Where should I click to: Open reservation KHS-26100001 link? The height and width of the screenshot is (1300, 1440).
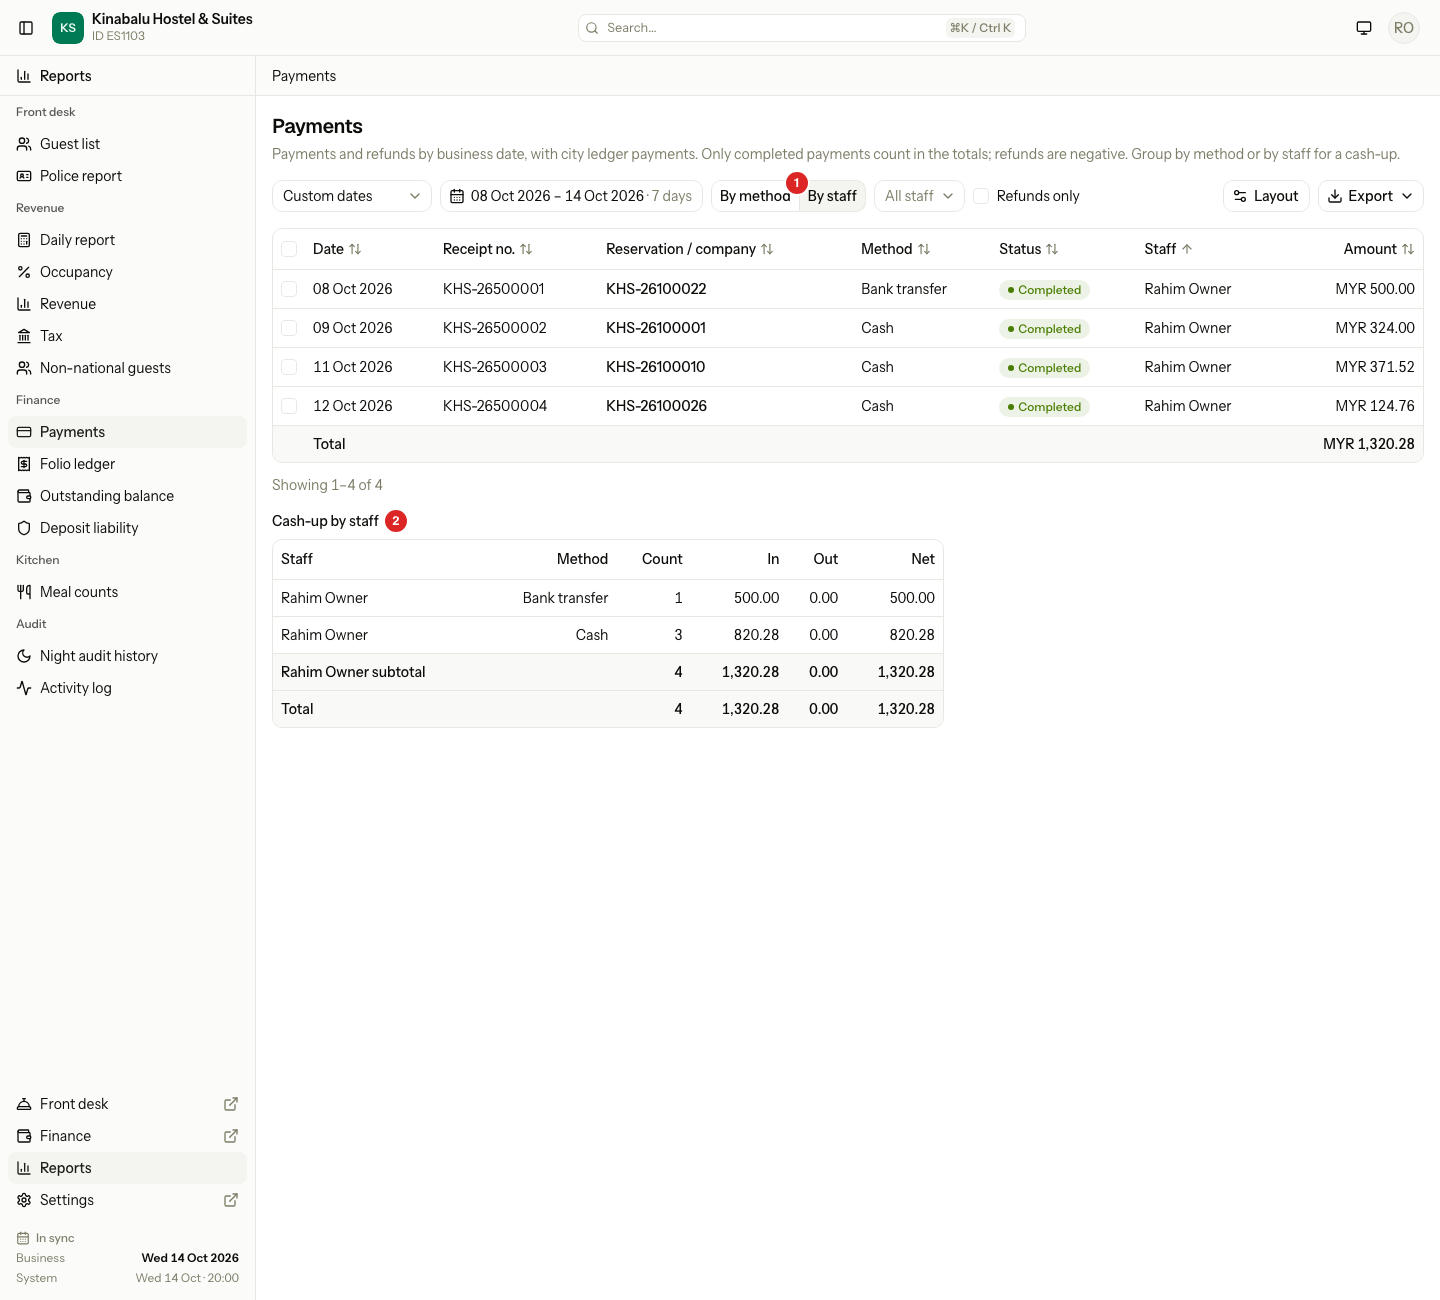click(656, 328)
